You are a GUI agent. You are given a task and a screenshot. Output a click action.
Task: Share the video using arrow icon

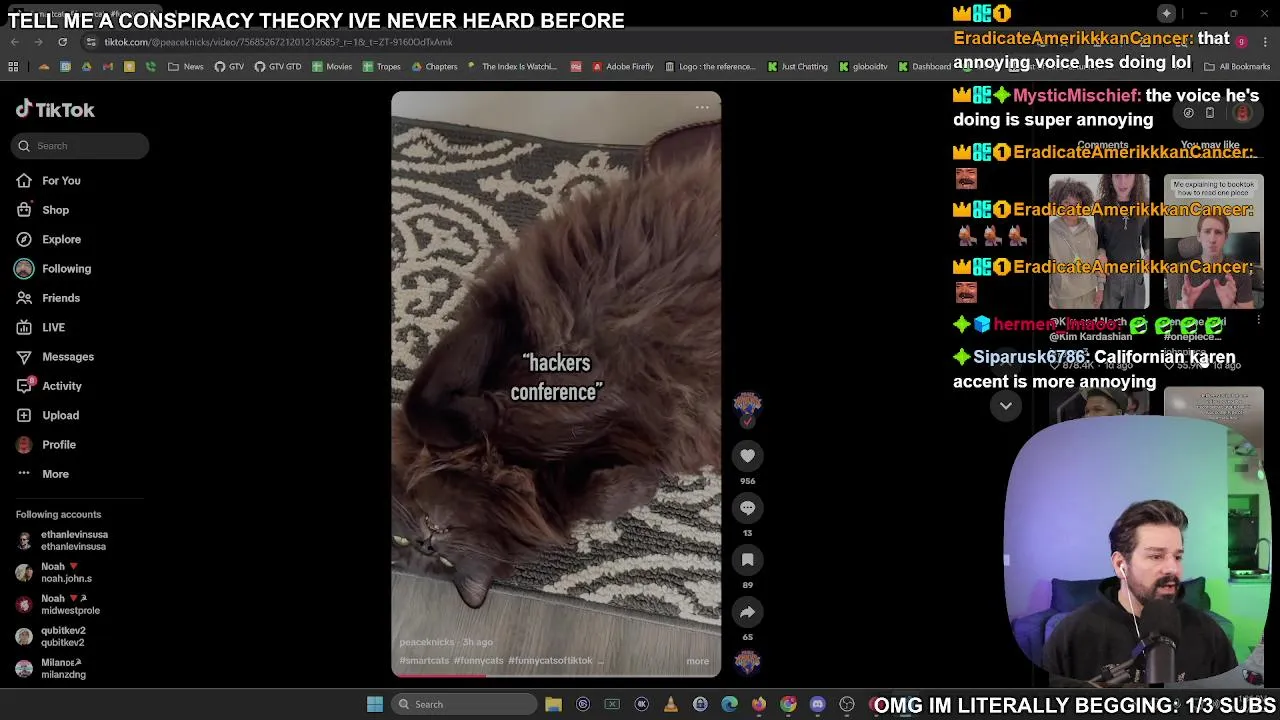point(747,612)
